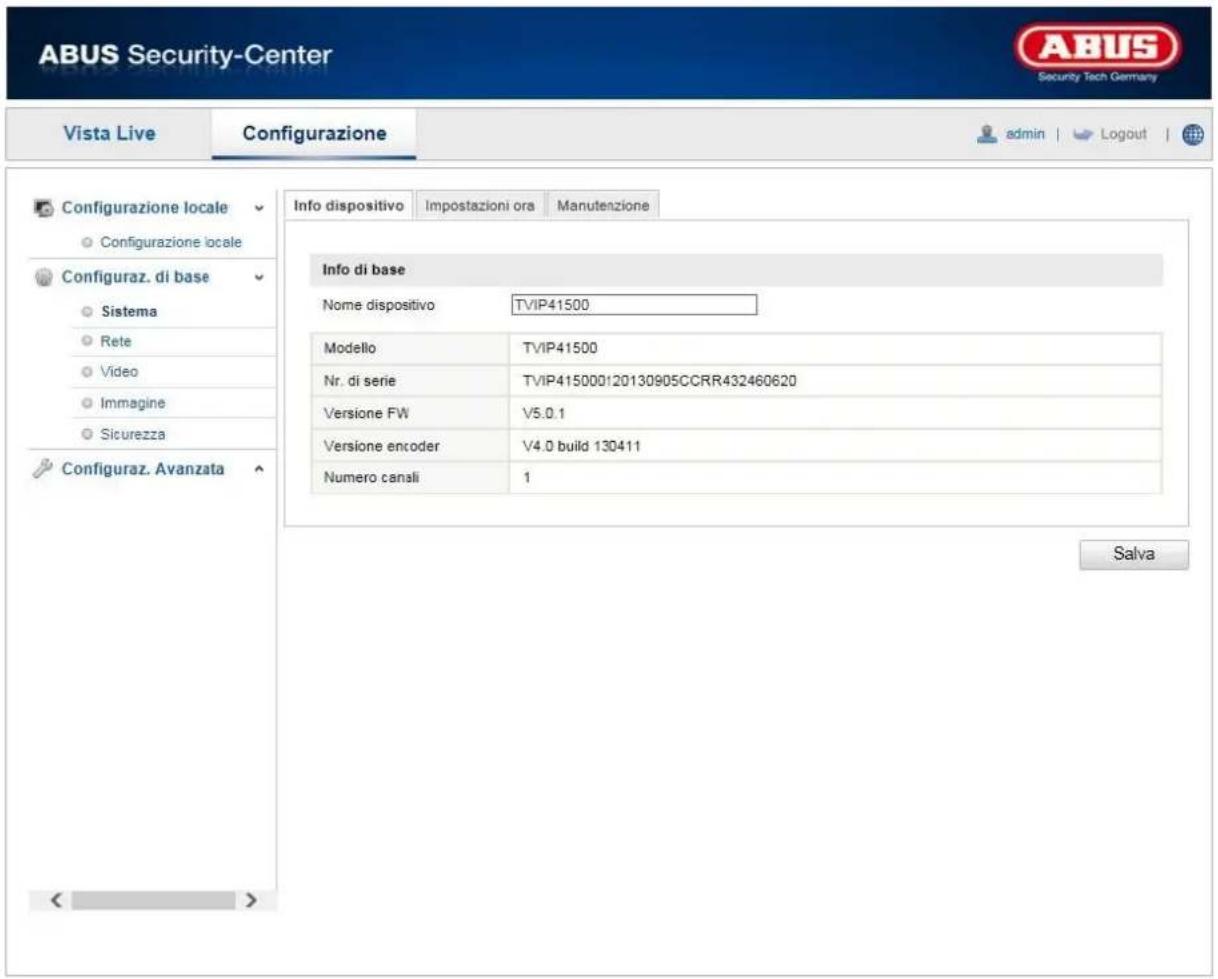Click the sidebar horizontal scrollbar track
The height and width of the screenshot is (979, 1218).
point(156,901)
